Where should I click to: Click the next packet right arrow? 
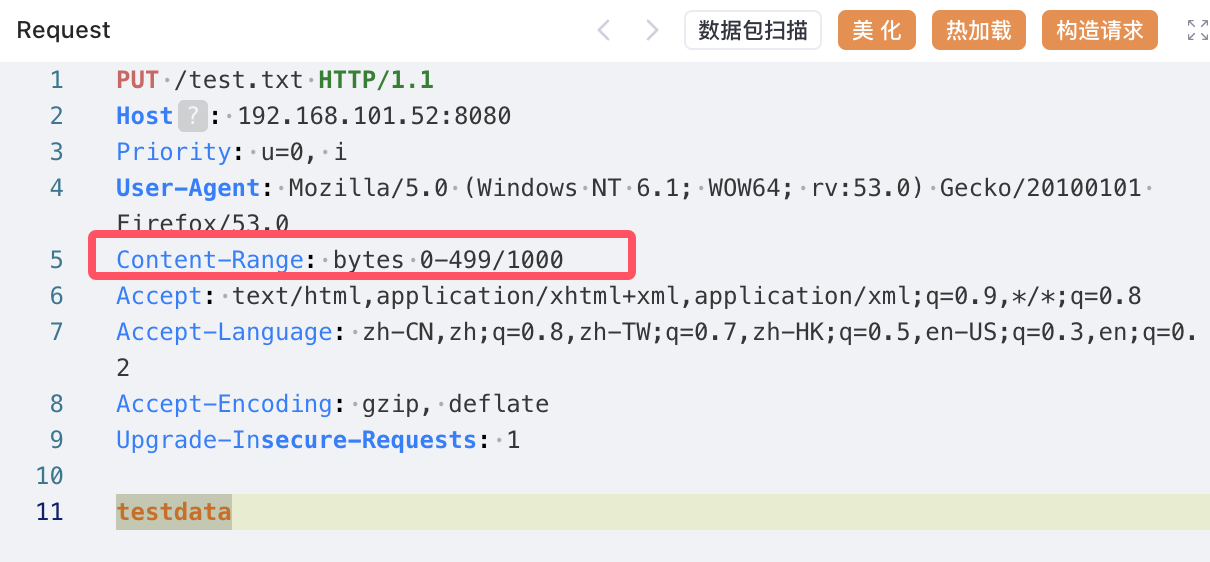point(653,30)
